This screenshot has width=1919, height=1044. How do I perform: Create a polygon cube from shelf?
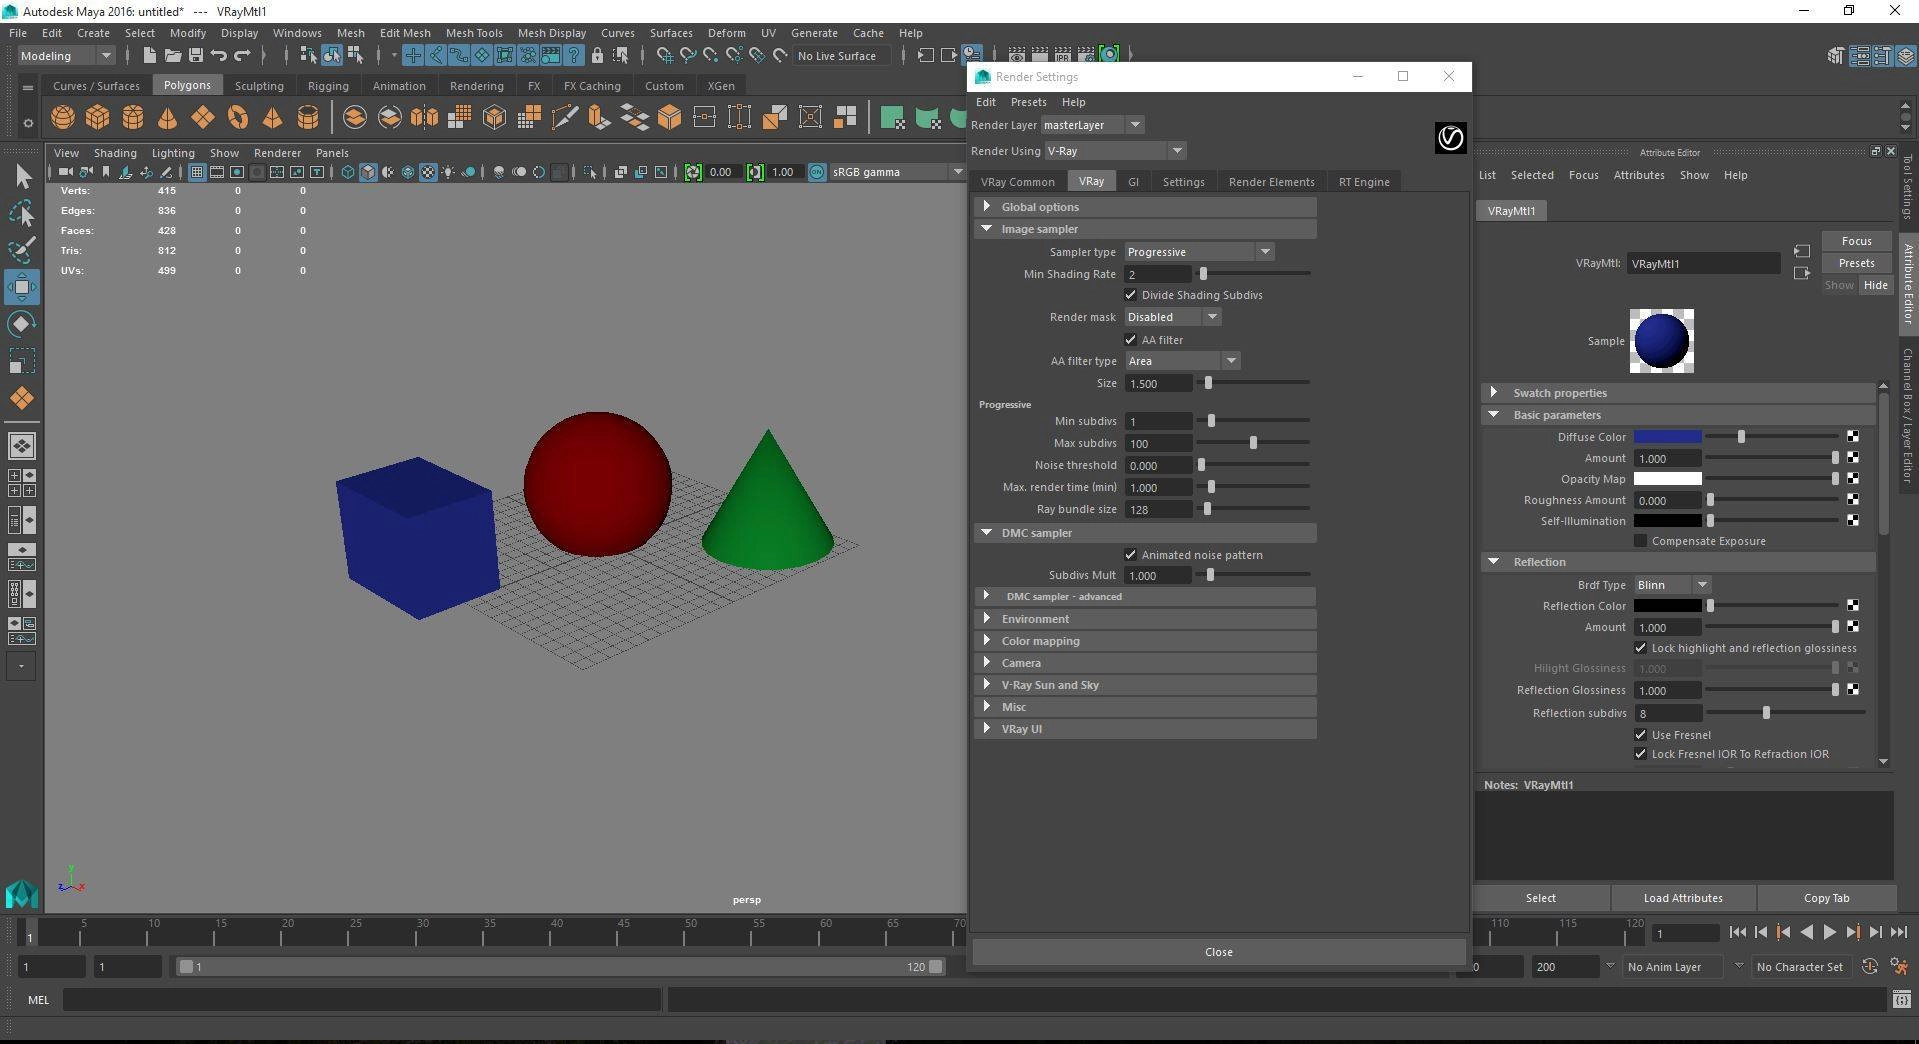pos(98,117)
